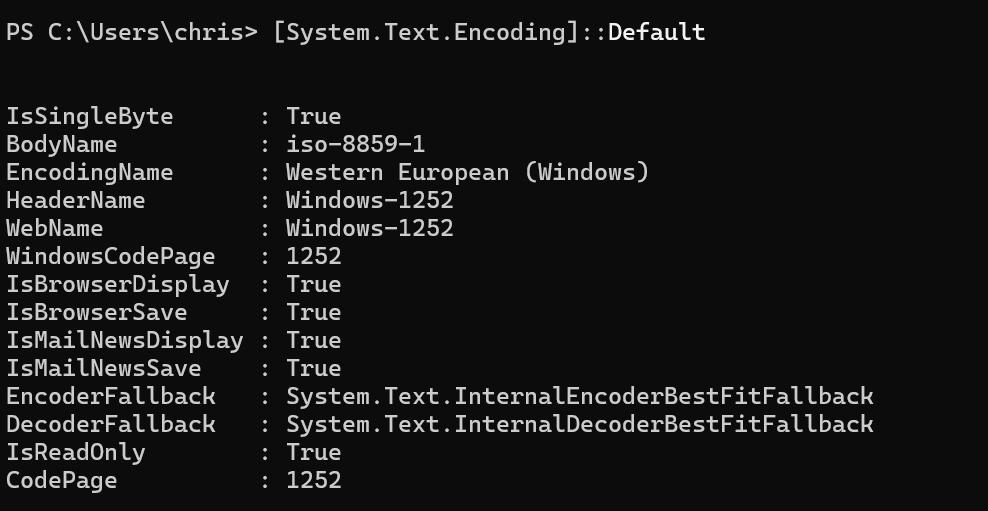Click the Default keyword in the command
The height and width of the screenshot is (511, 988).
click(657, 32)
